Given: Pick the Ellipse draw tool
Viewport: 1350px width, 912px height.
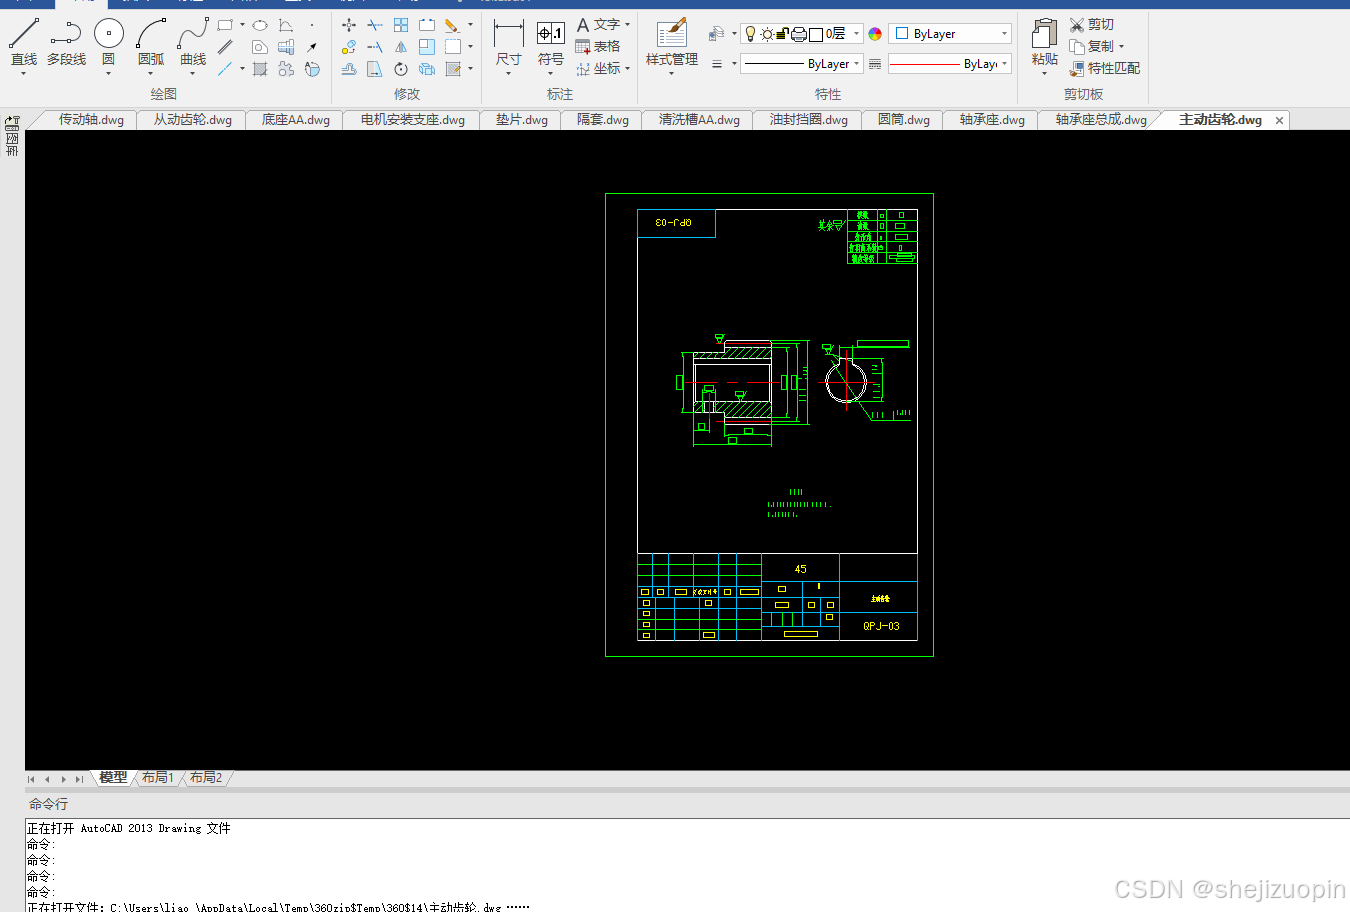Looking at the screenshot, I should click(260, 25).
